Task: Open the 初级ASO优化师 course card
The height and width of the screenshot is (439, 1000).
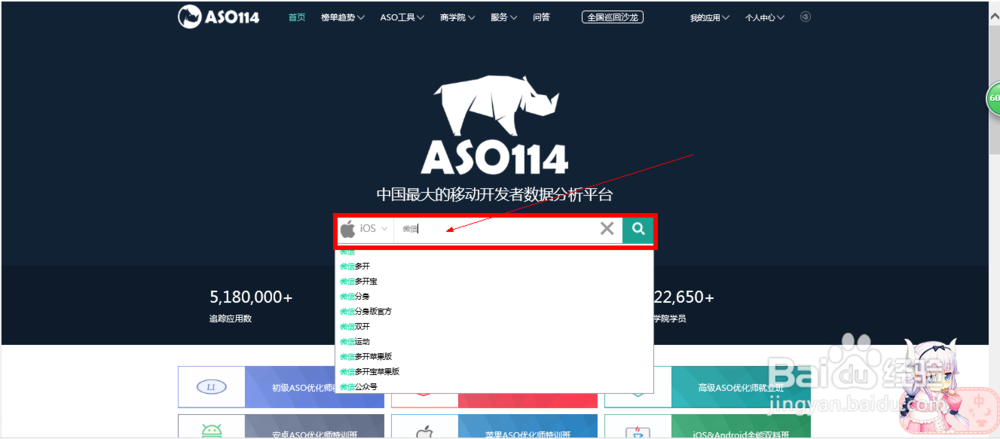Action: 281,387
